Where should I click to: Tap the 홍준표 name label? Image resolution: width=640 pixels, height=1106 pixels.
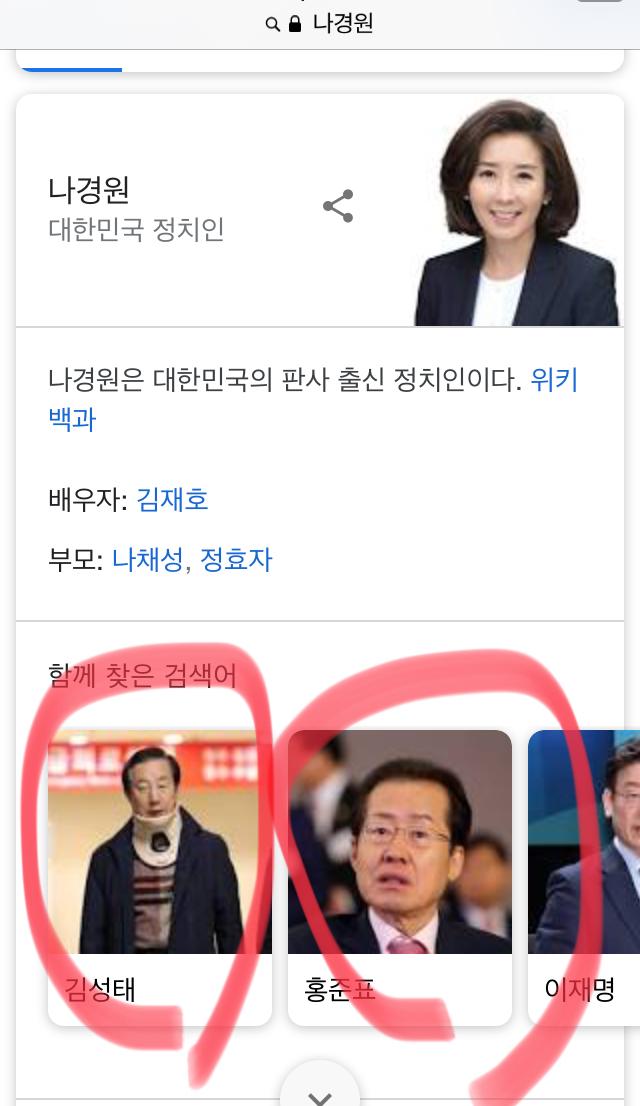click(x=339, y=989)
